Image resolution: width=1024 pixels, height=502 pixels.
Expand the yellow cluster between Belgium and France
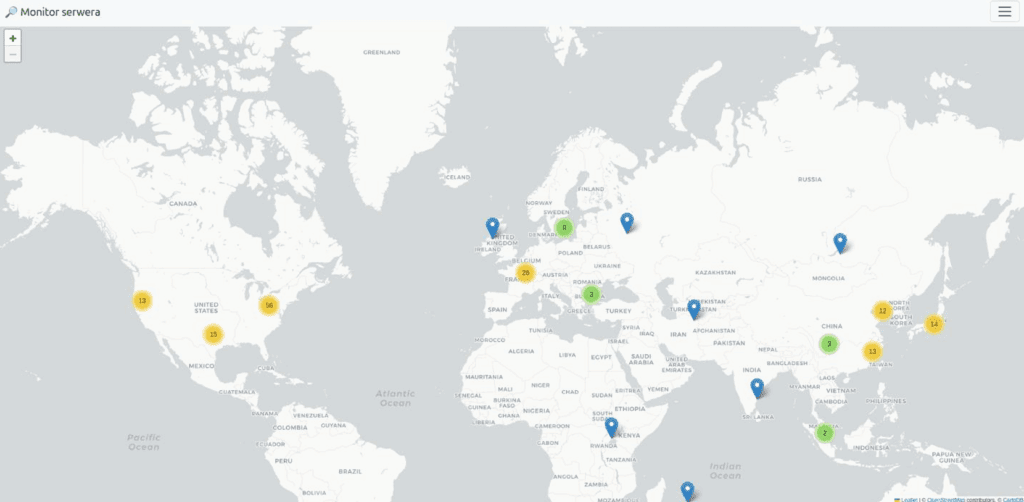point(525,273)
